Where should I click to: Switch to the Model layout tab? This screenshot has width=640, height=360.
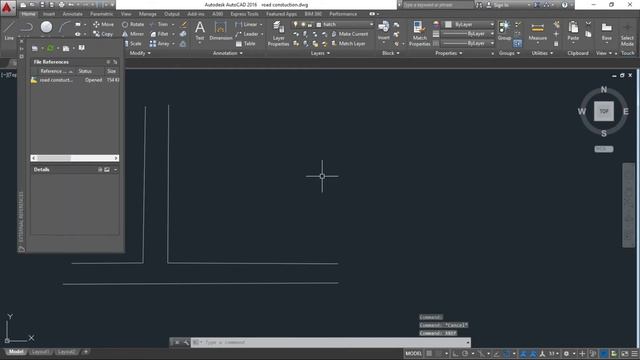pos(16,352)
